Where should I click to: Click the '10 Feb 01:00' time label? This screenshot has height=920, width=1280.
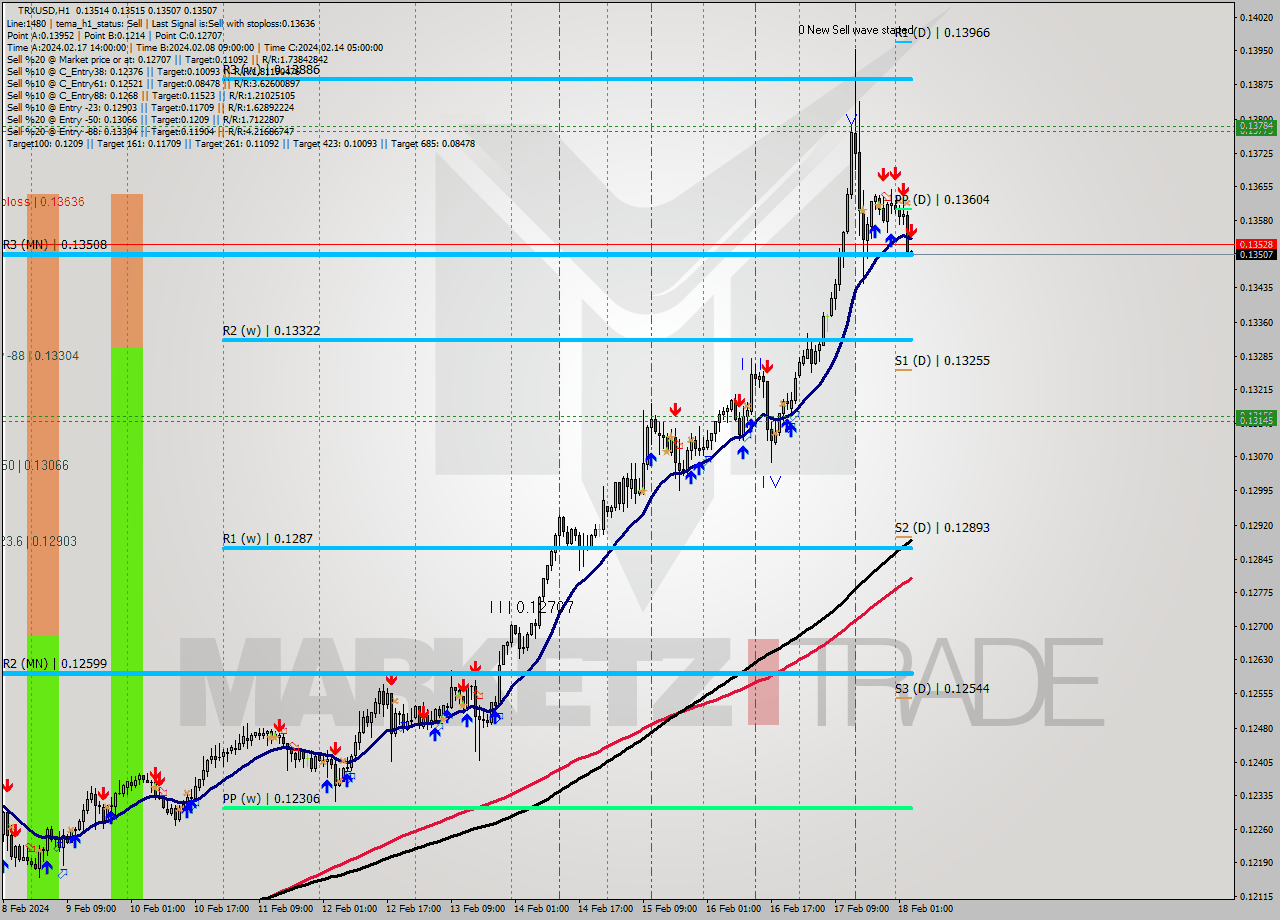[155, 909]
